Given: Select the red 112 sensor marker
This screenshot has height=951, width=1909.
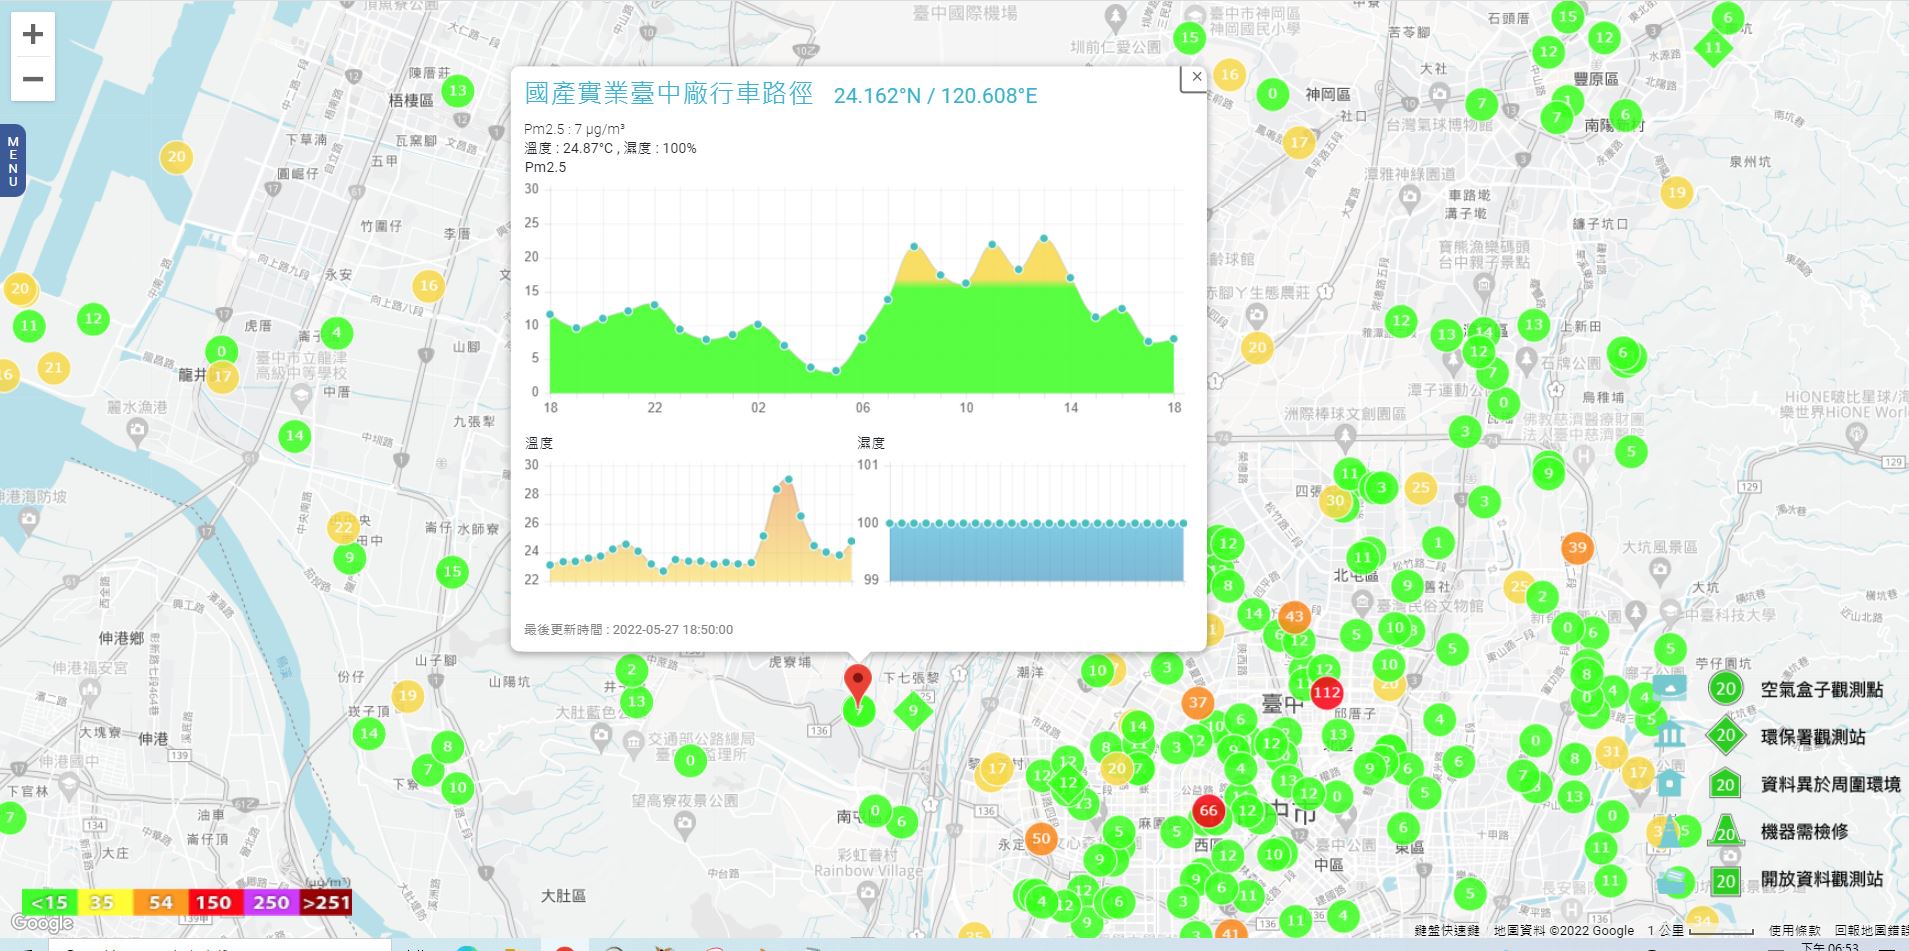Looking at the screenshot, I should point(1326,692).
